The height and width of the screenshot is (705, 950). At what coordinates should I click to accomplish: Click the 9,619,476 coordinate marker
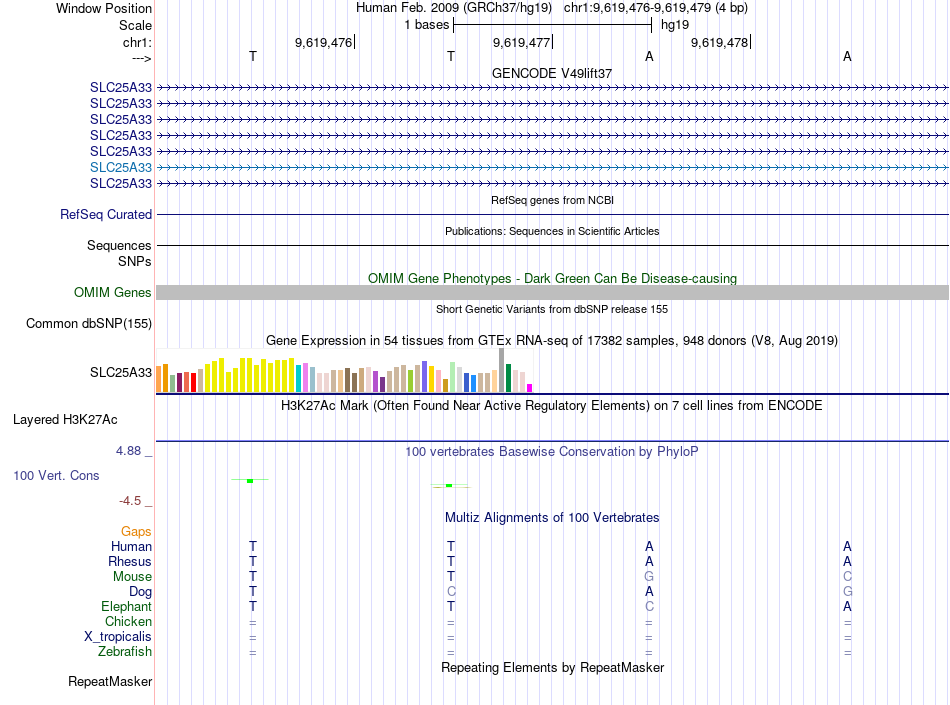pos(324,42)
